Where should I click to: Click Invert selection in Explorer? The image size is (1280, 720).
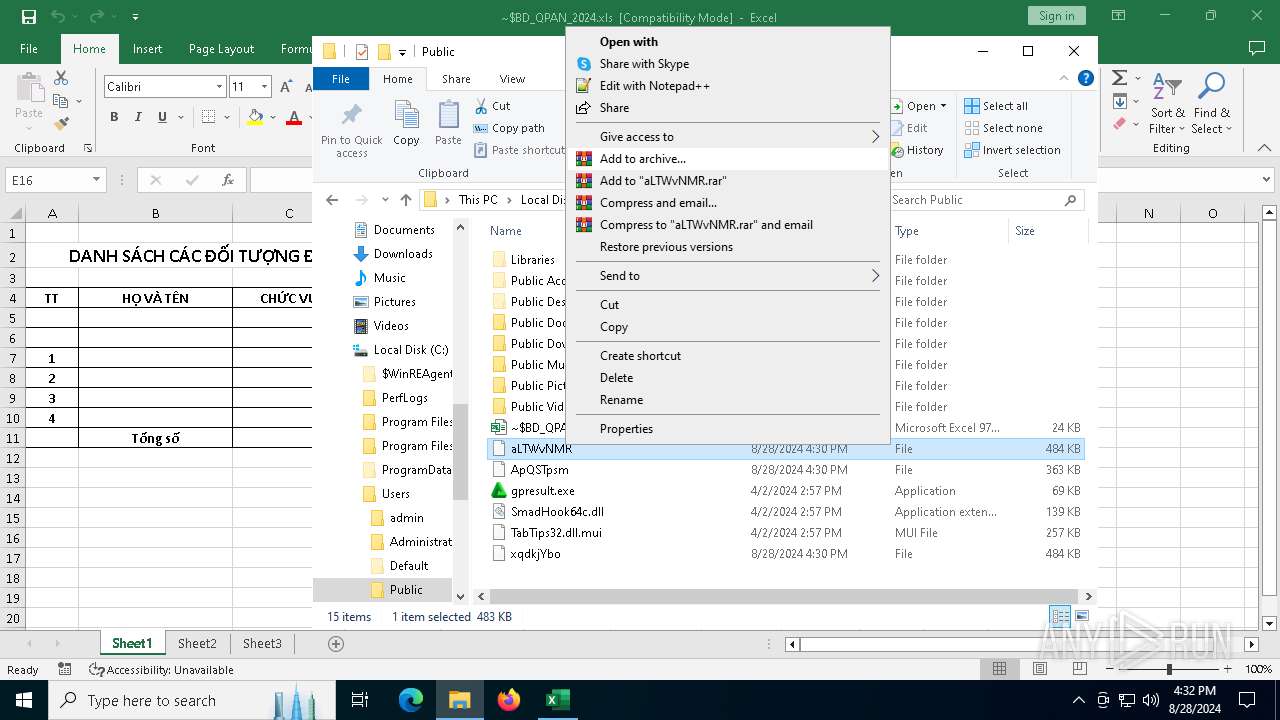point(1012,150)
